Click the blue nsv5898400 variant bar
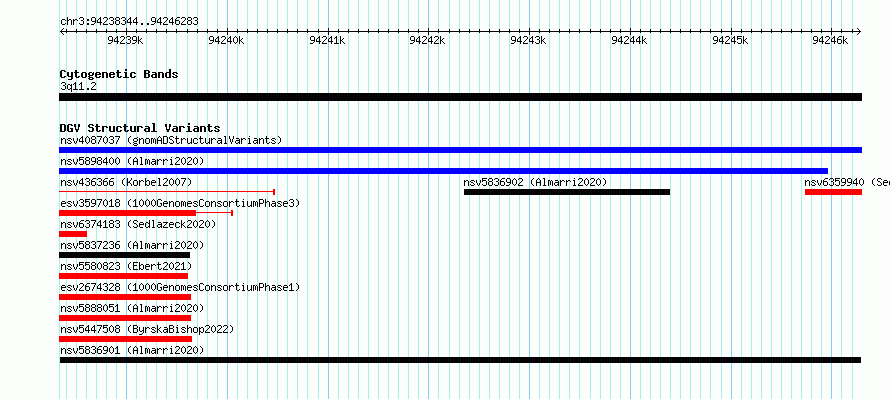890x399 pixels. coord(443,171)
